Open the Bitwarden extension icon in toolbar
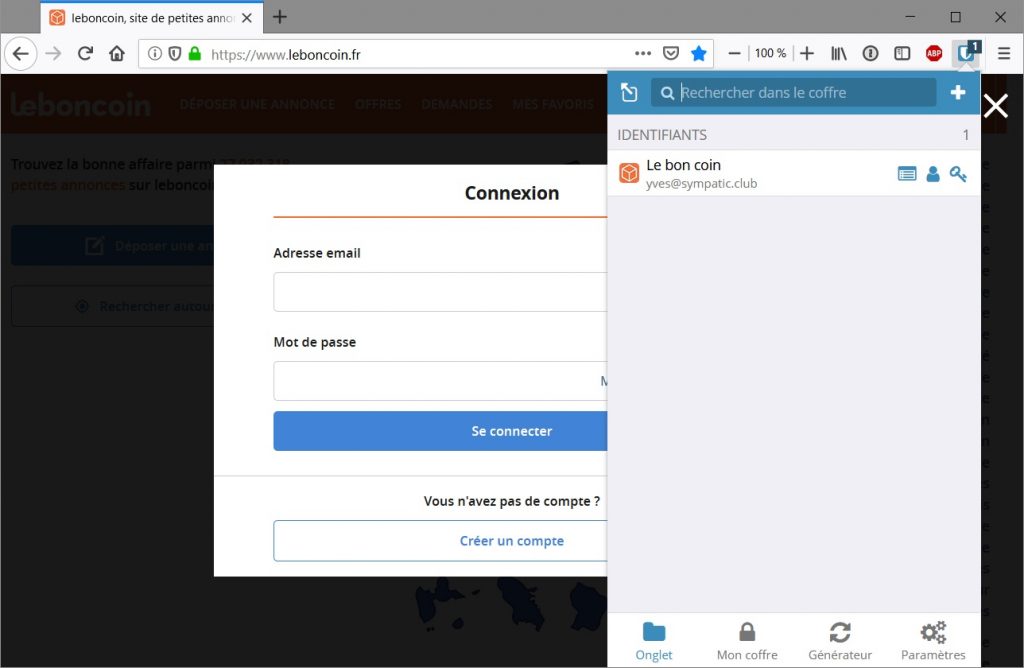The image size is (1024, 668). click(x=966, y=53)
